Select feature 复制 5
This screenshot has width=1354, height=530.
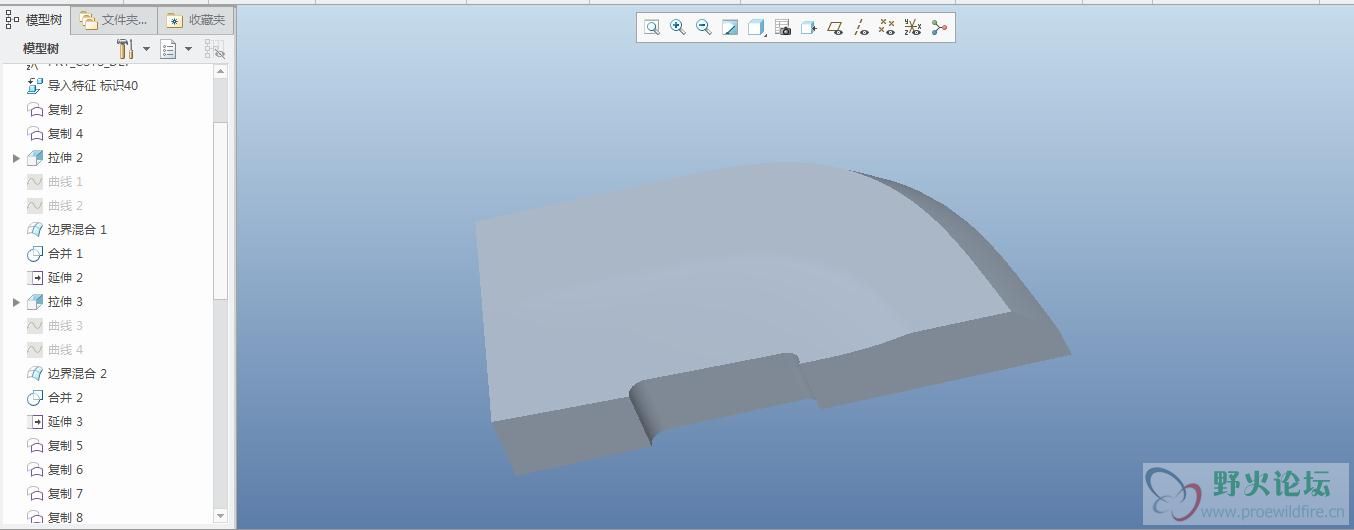click(x=65, y=446)
